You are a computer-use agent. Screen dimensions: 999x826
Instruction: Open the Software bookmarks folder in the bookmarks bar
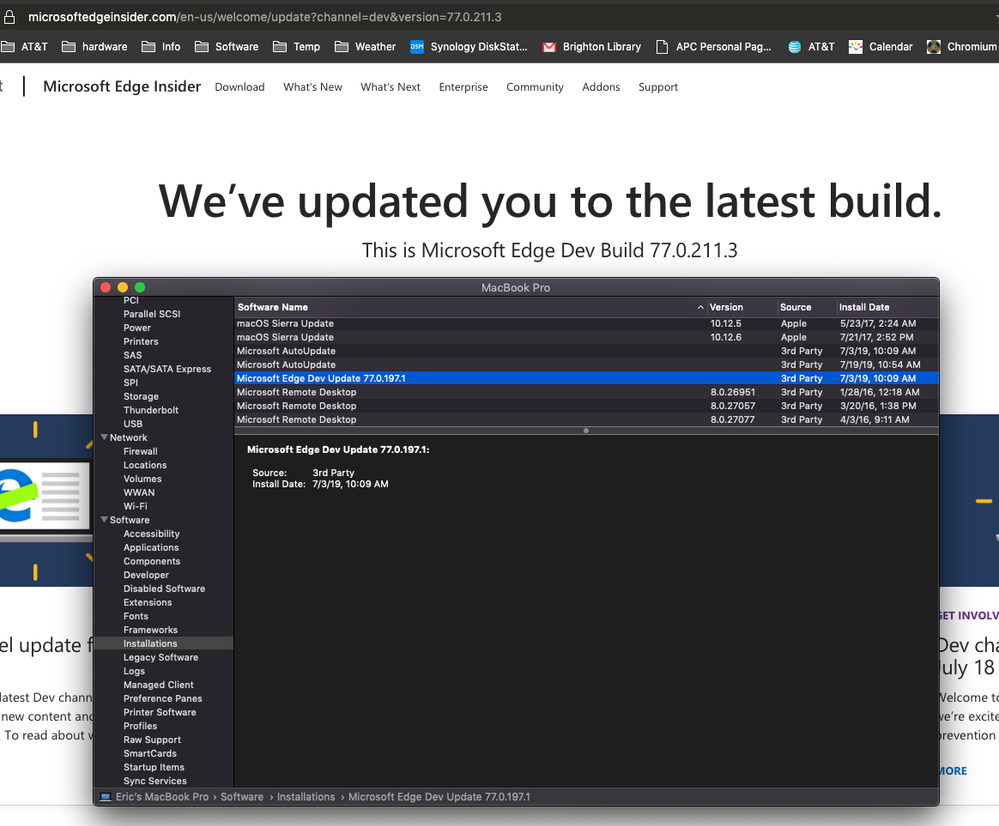tap(226, 47)
